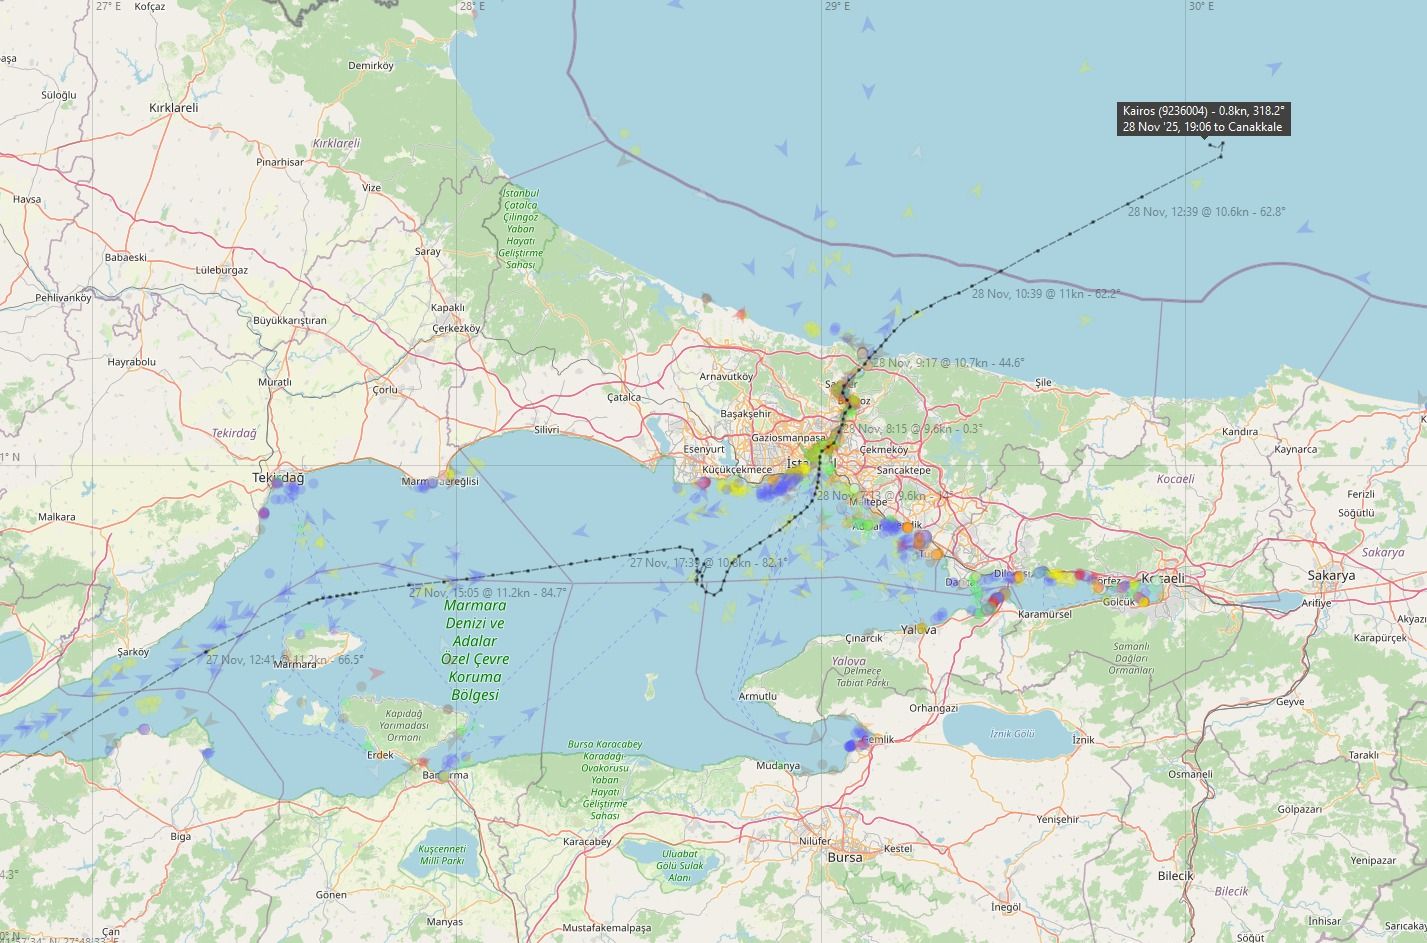
Task: Click track point label 28 Nov 10:39
Action: (x=1045, y=294)
